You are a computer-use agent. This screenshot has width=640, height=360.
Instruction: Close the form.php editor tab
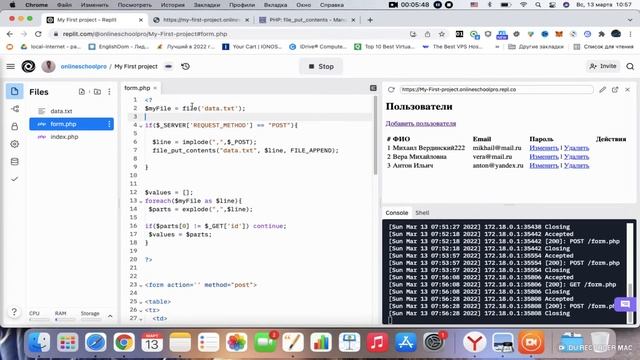click(155, 88)
